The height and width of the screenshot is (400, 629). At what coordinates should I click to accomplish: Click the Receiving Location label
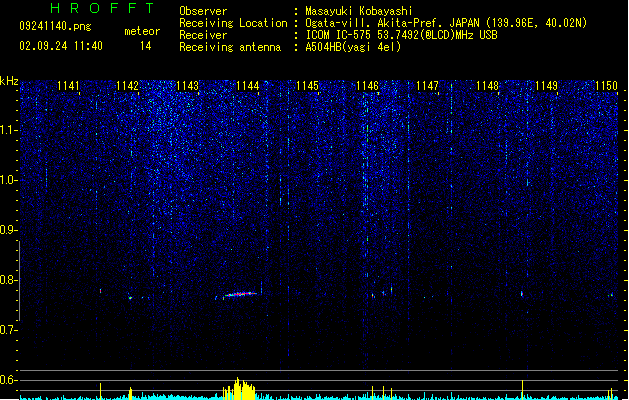[x=233, y=23]
